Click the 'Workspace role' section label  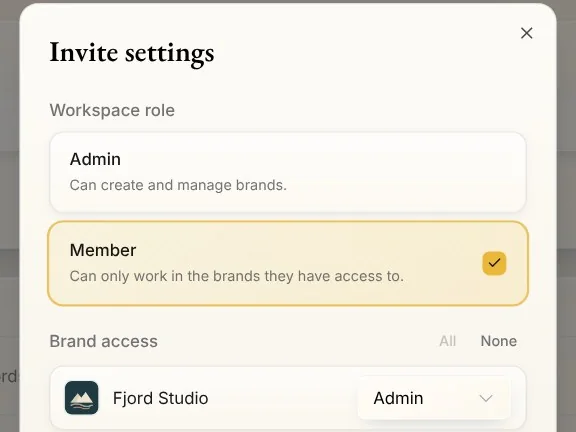click(x=112, y=110)
